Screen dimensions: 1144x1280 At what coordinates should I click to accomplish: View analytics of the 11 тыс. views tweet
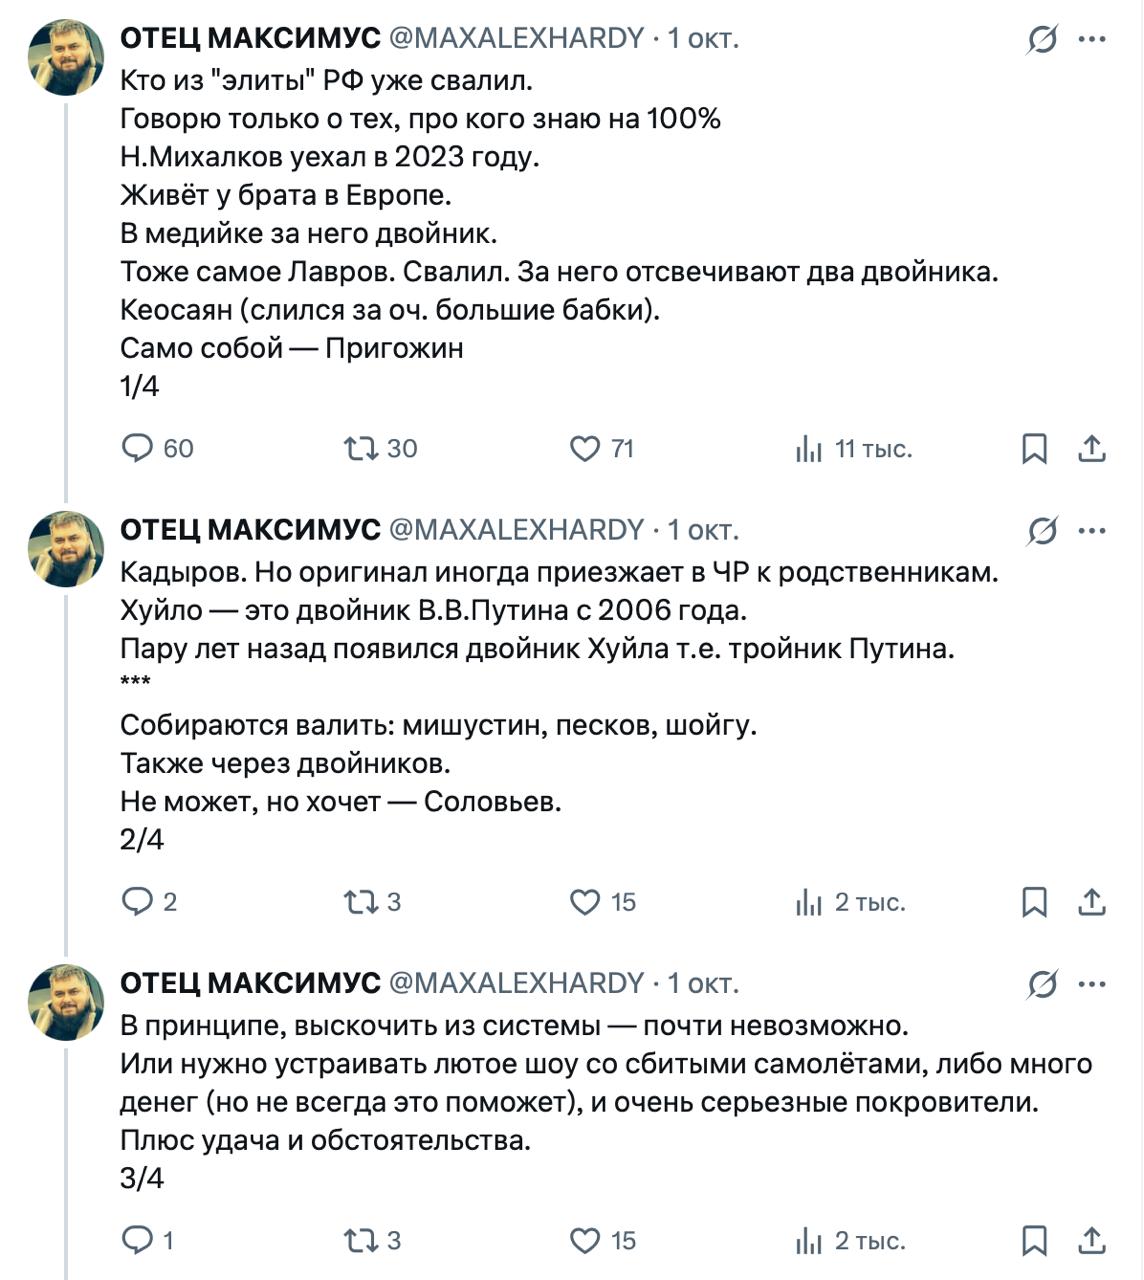coord(808,449)
